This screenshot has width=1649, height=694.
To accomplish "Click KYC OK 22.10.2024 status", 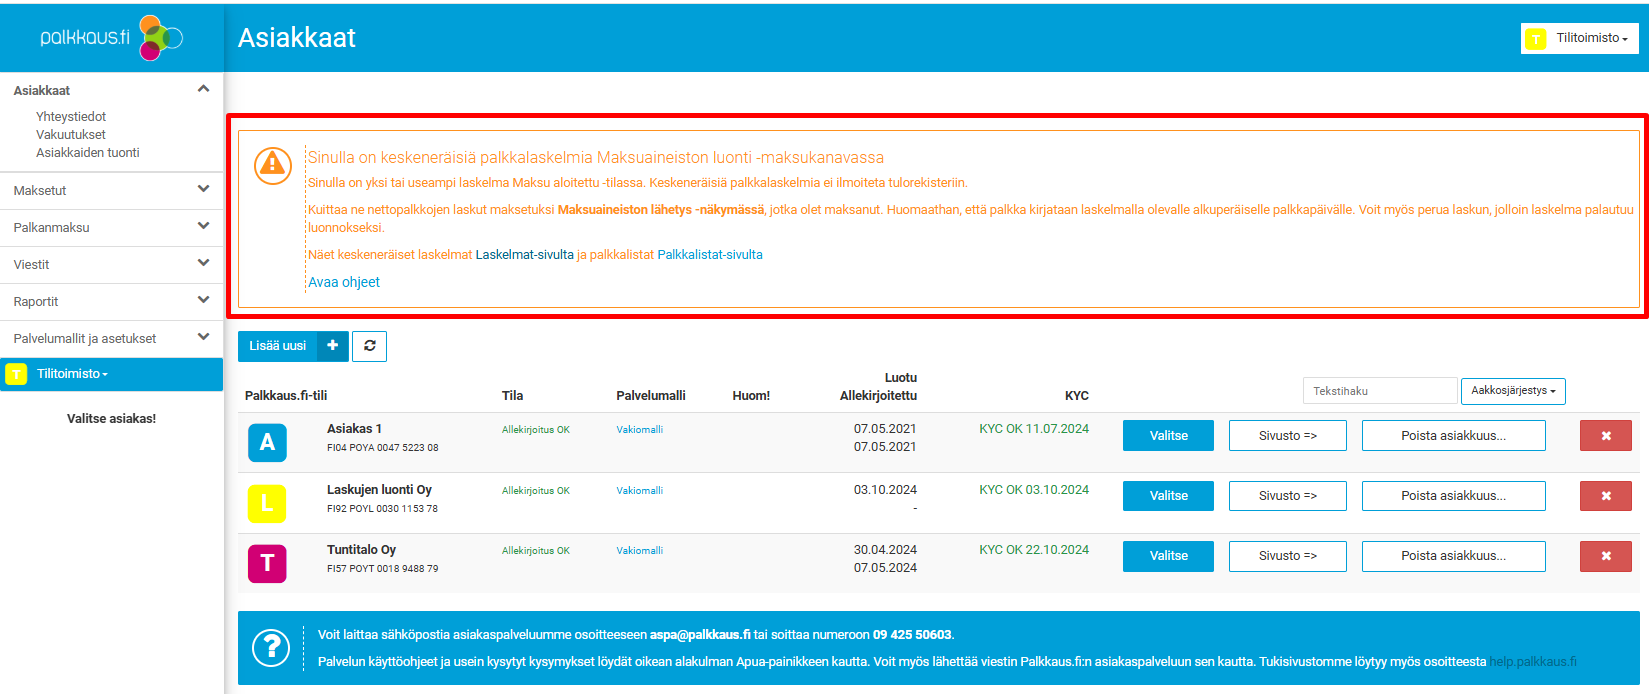I will point(1034,550).
